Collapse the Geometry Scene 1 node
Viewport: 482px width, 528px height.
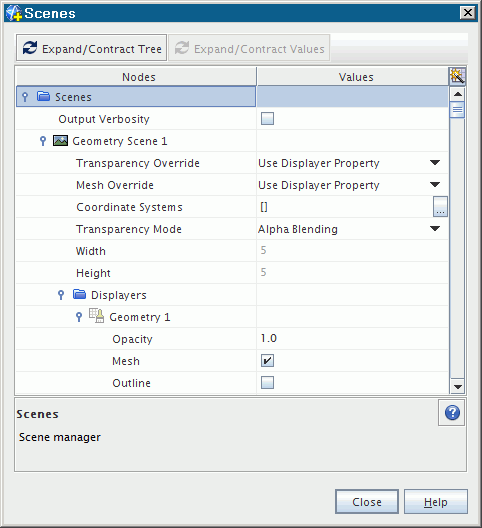43,141
